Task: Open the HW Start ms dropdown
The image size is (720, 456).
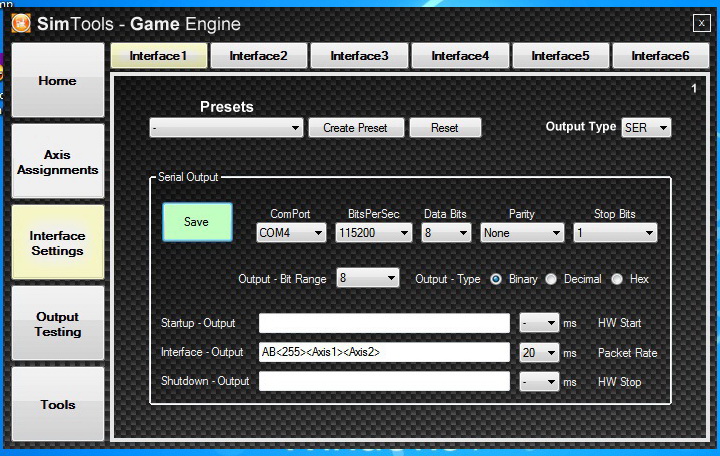Action: [x=539, y=323]
